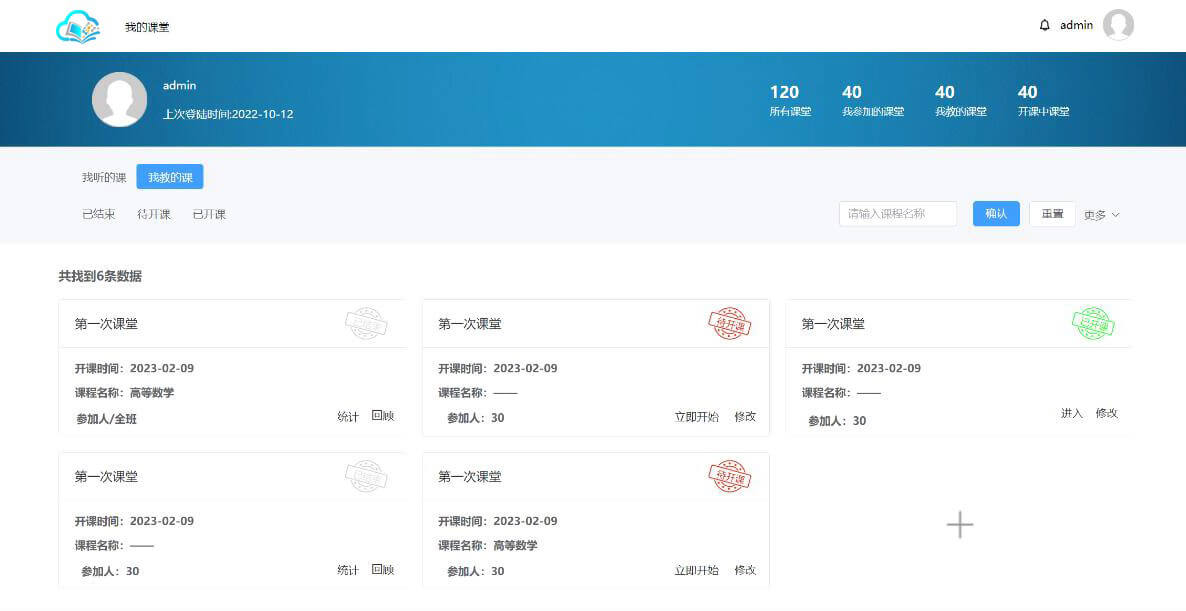Click the red 待开课 stamp on top-row card
This screenshot has height=611, width=1186.
[729, 323]
